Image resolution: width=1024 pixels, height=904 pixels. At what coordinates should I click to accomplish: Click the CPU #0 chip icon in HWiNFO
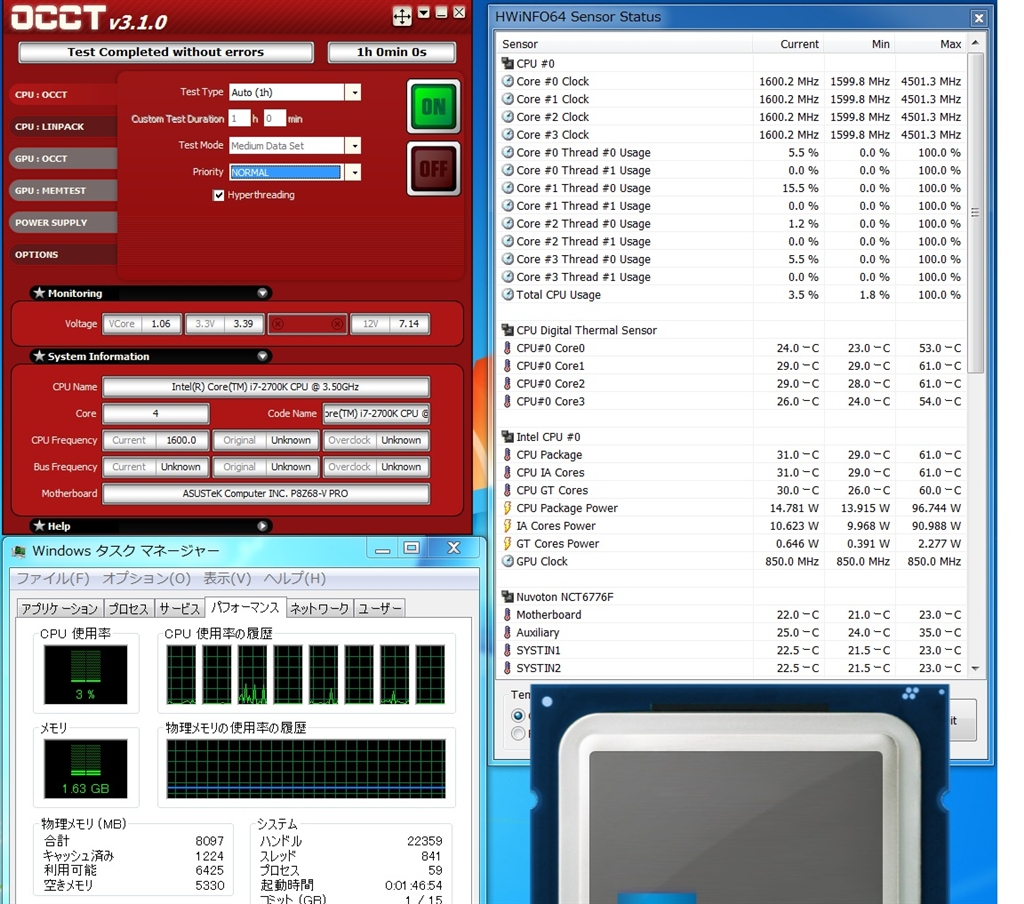click(508, 64)
